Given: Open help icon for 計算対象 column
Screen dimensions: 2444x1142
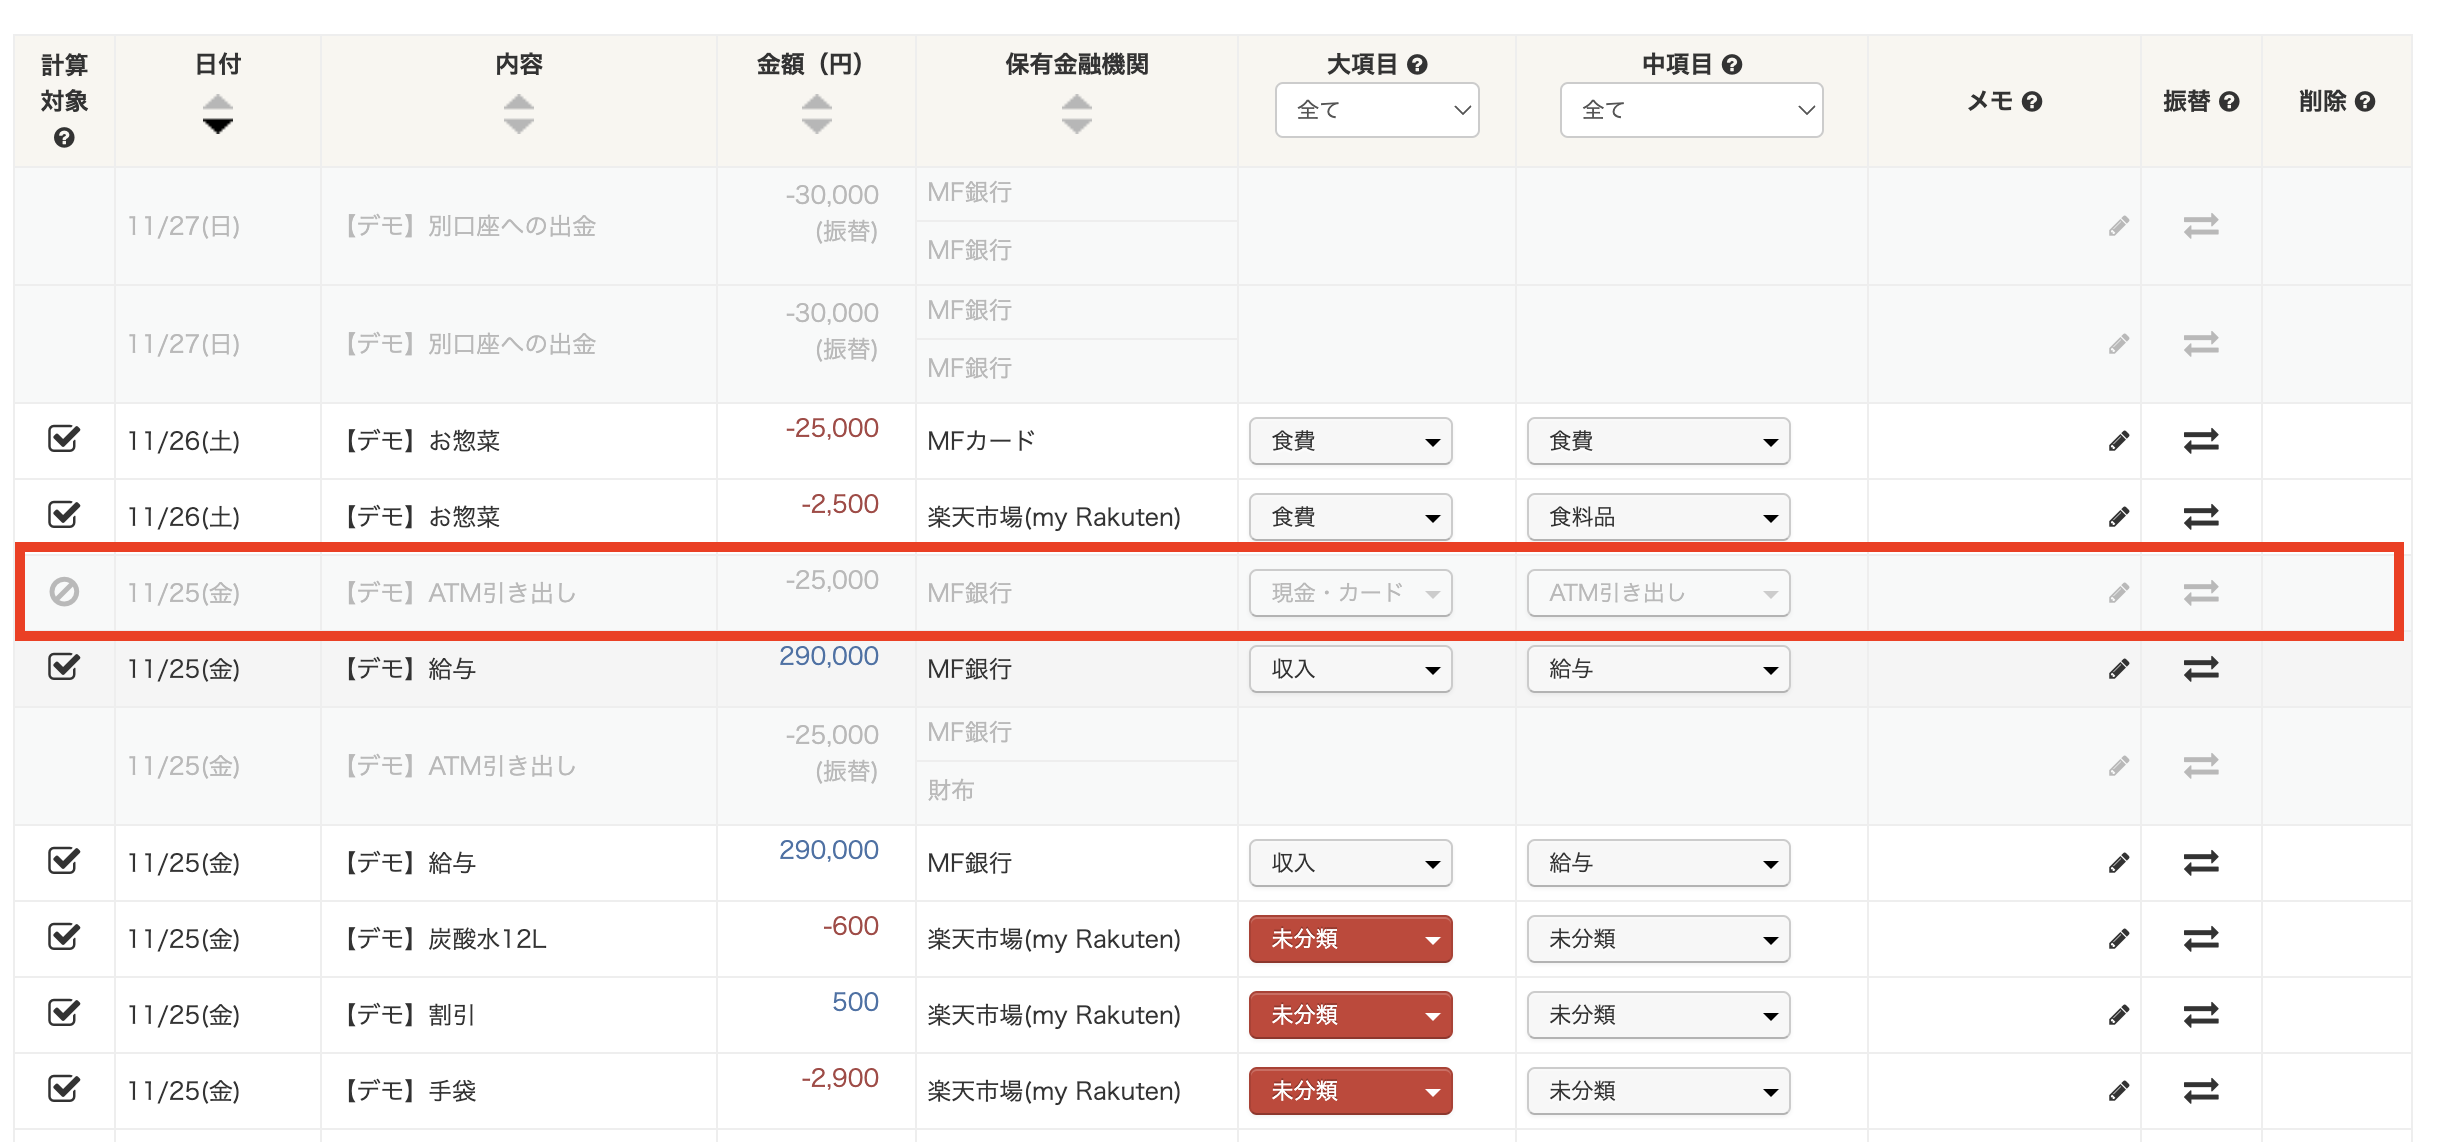Looking at the screenshot, I should (64, 138).
